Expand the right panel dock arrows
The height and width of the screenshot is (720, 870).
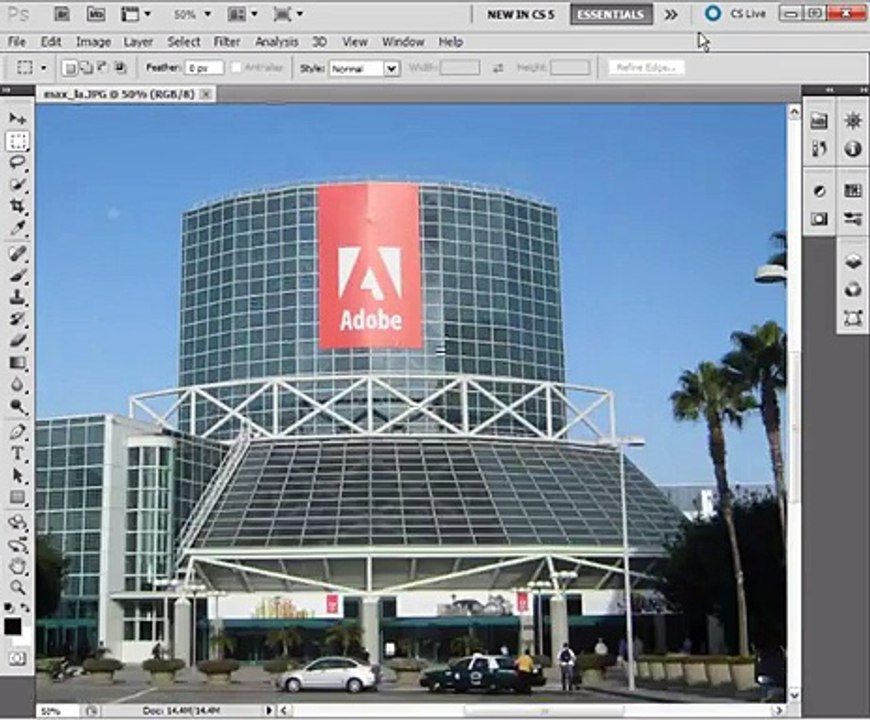829,89
